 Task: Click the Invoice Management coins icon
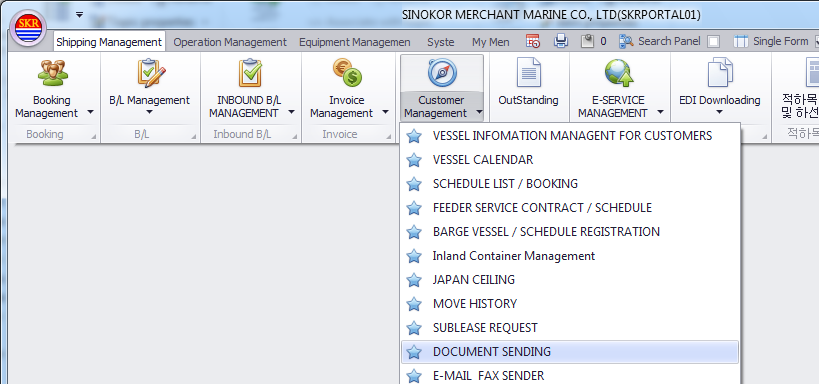point(347,73)
